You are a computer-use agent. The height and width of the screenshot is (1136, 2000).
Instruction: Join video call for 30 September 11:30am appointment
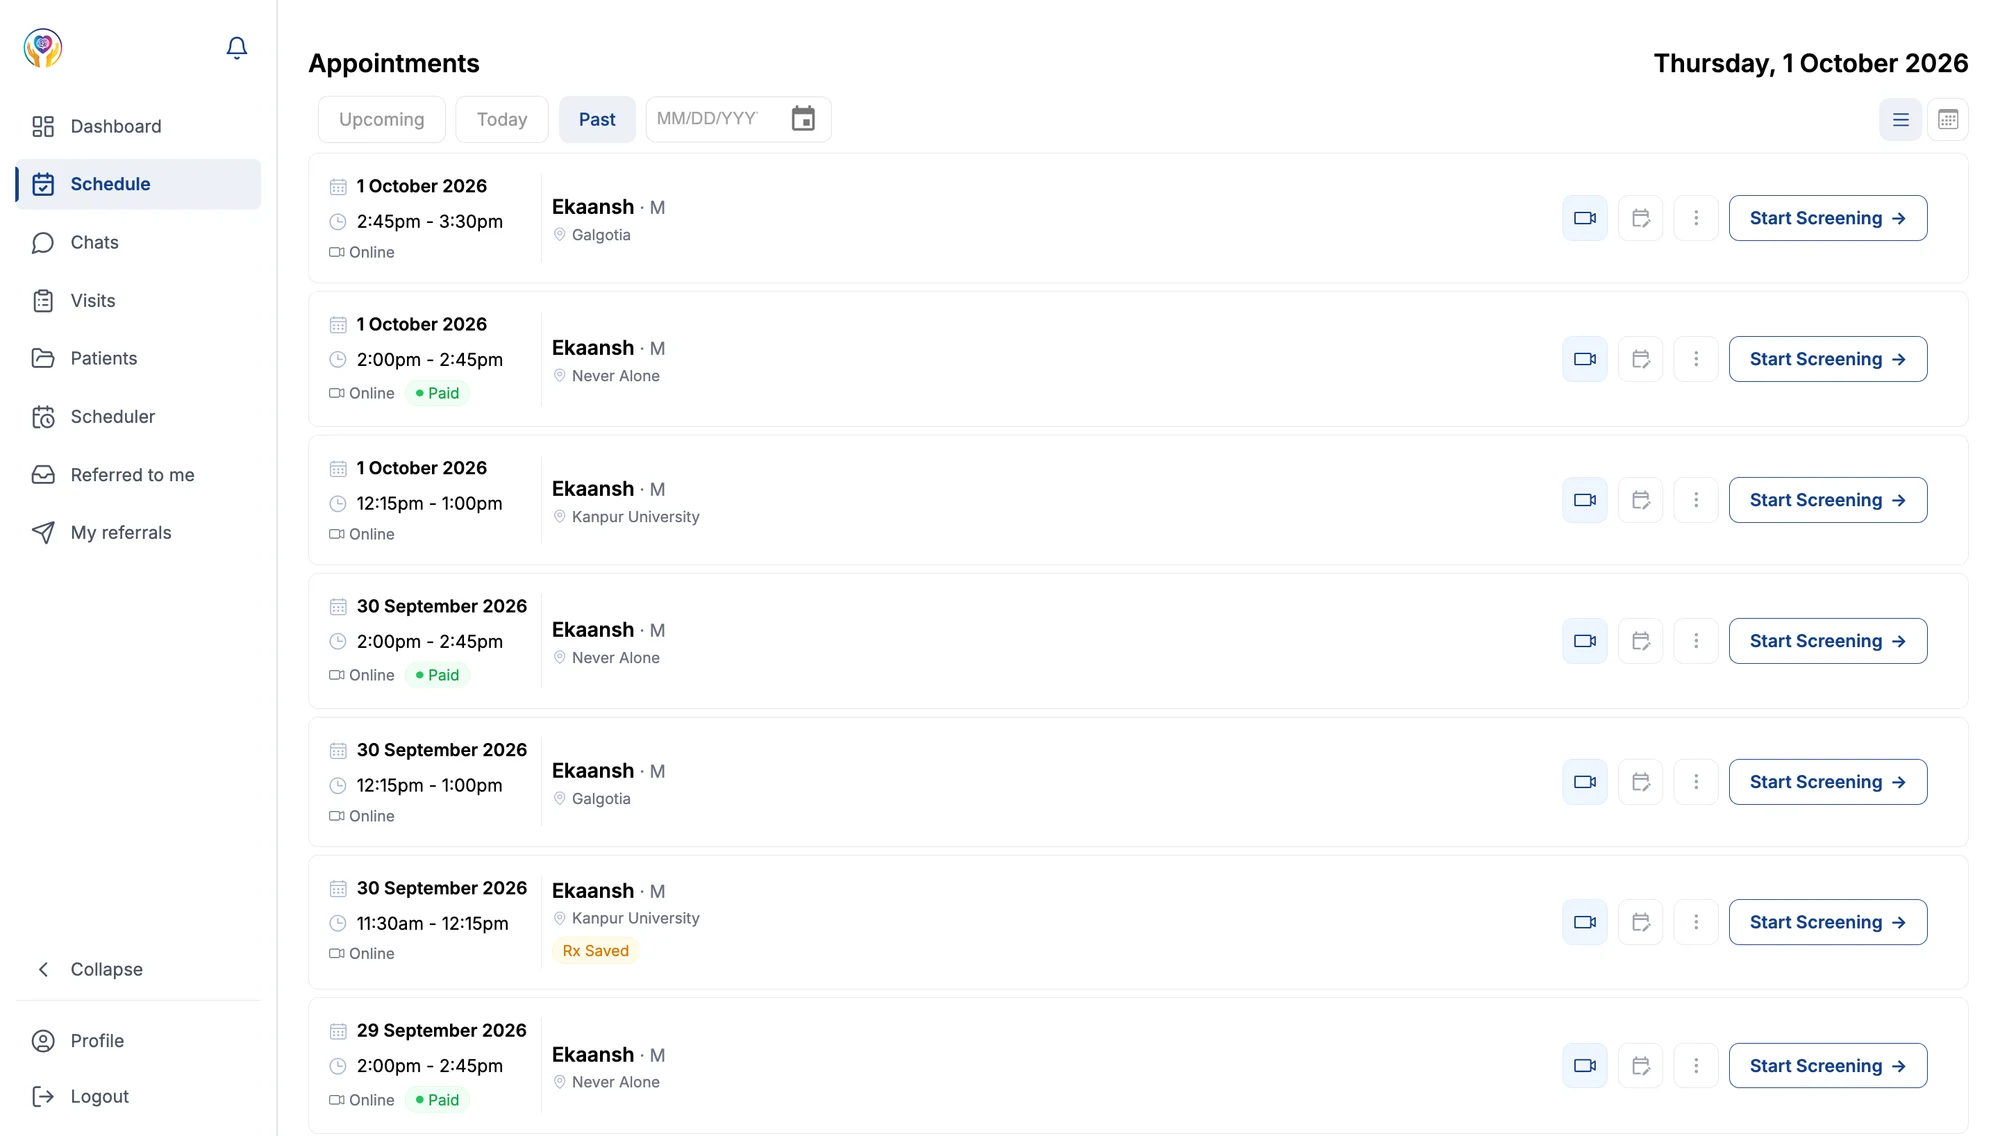coord(1585,922)
